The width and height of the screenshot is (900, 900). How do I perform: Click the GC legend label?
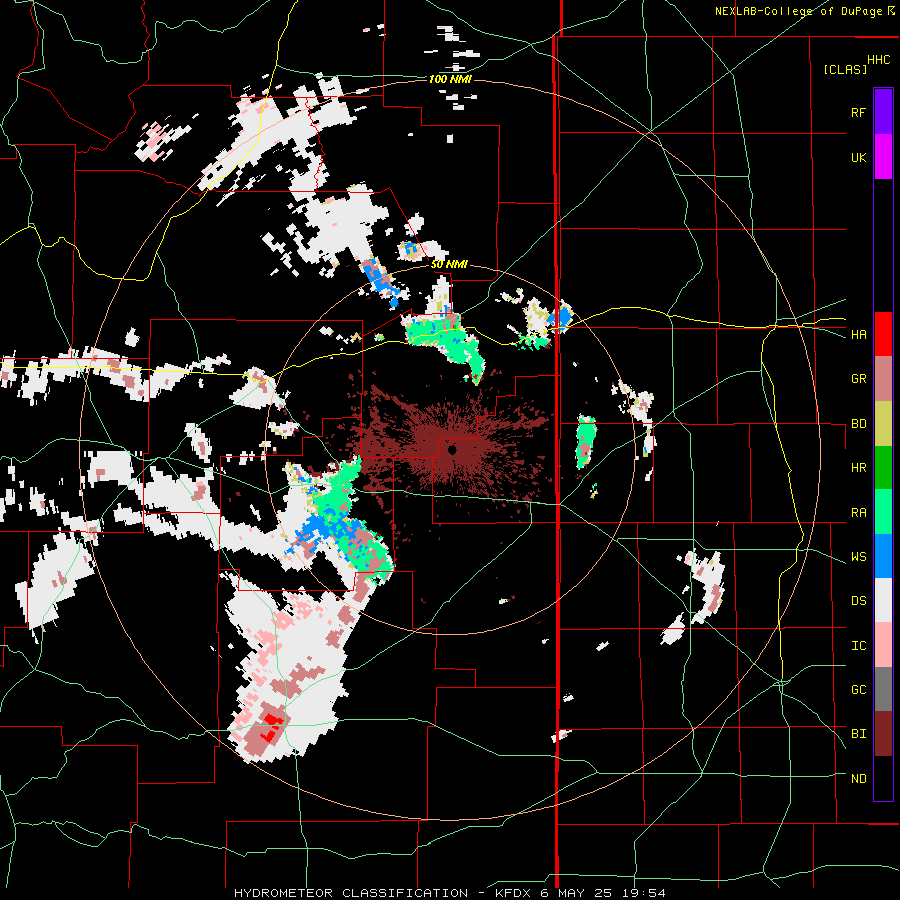(x=858, y=690)
